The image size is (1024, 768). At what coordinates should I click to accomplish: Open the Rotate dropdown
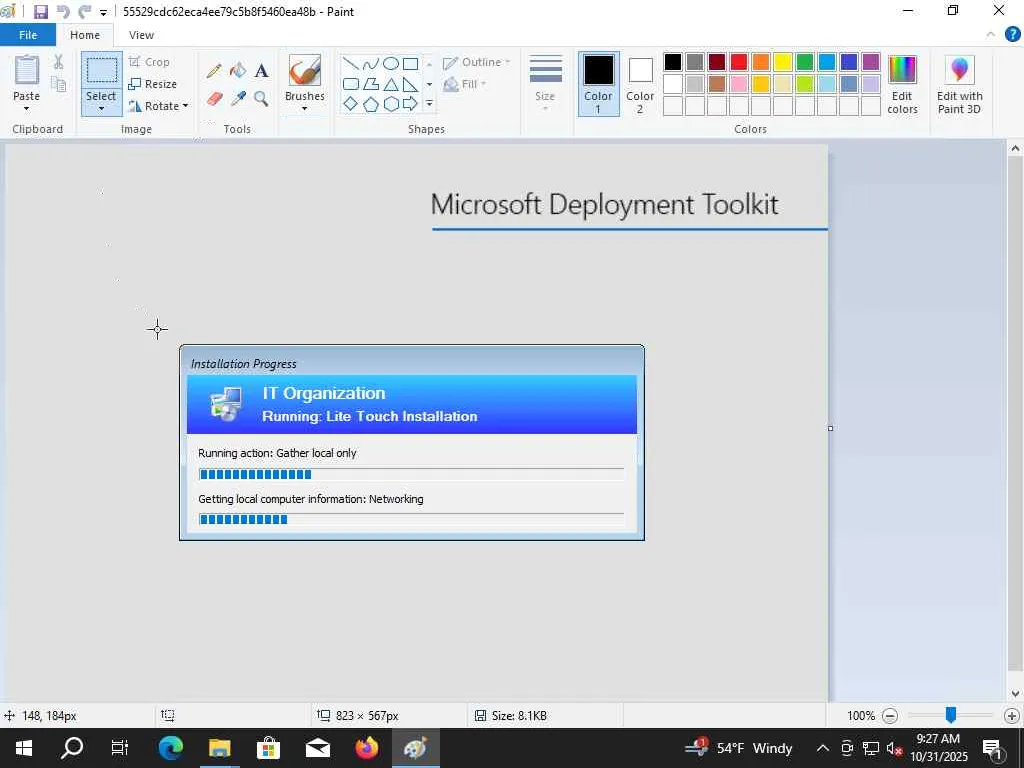(x=159, y=106)
